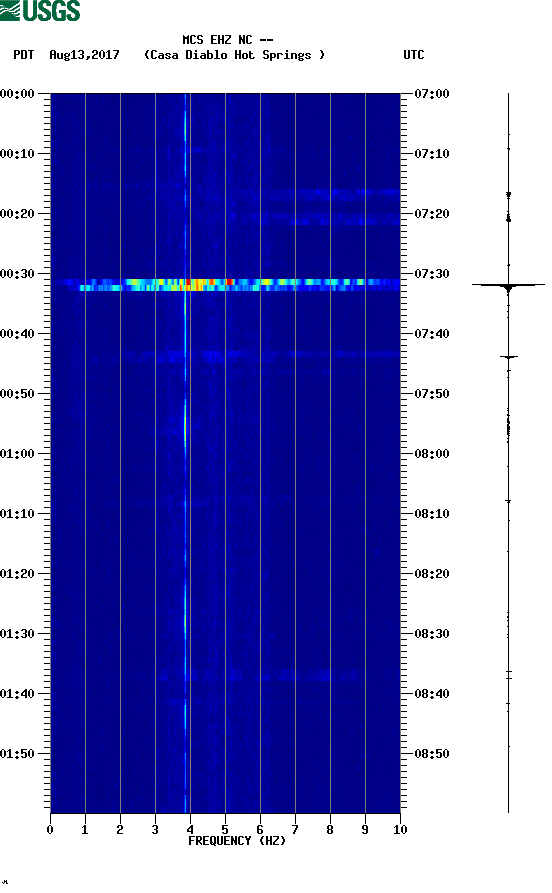Viewport: 552px width, 893px height.
Task: Click the "07:20" UTC time label
Action: 432,214
